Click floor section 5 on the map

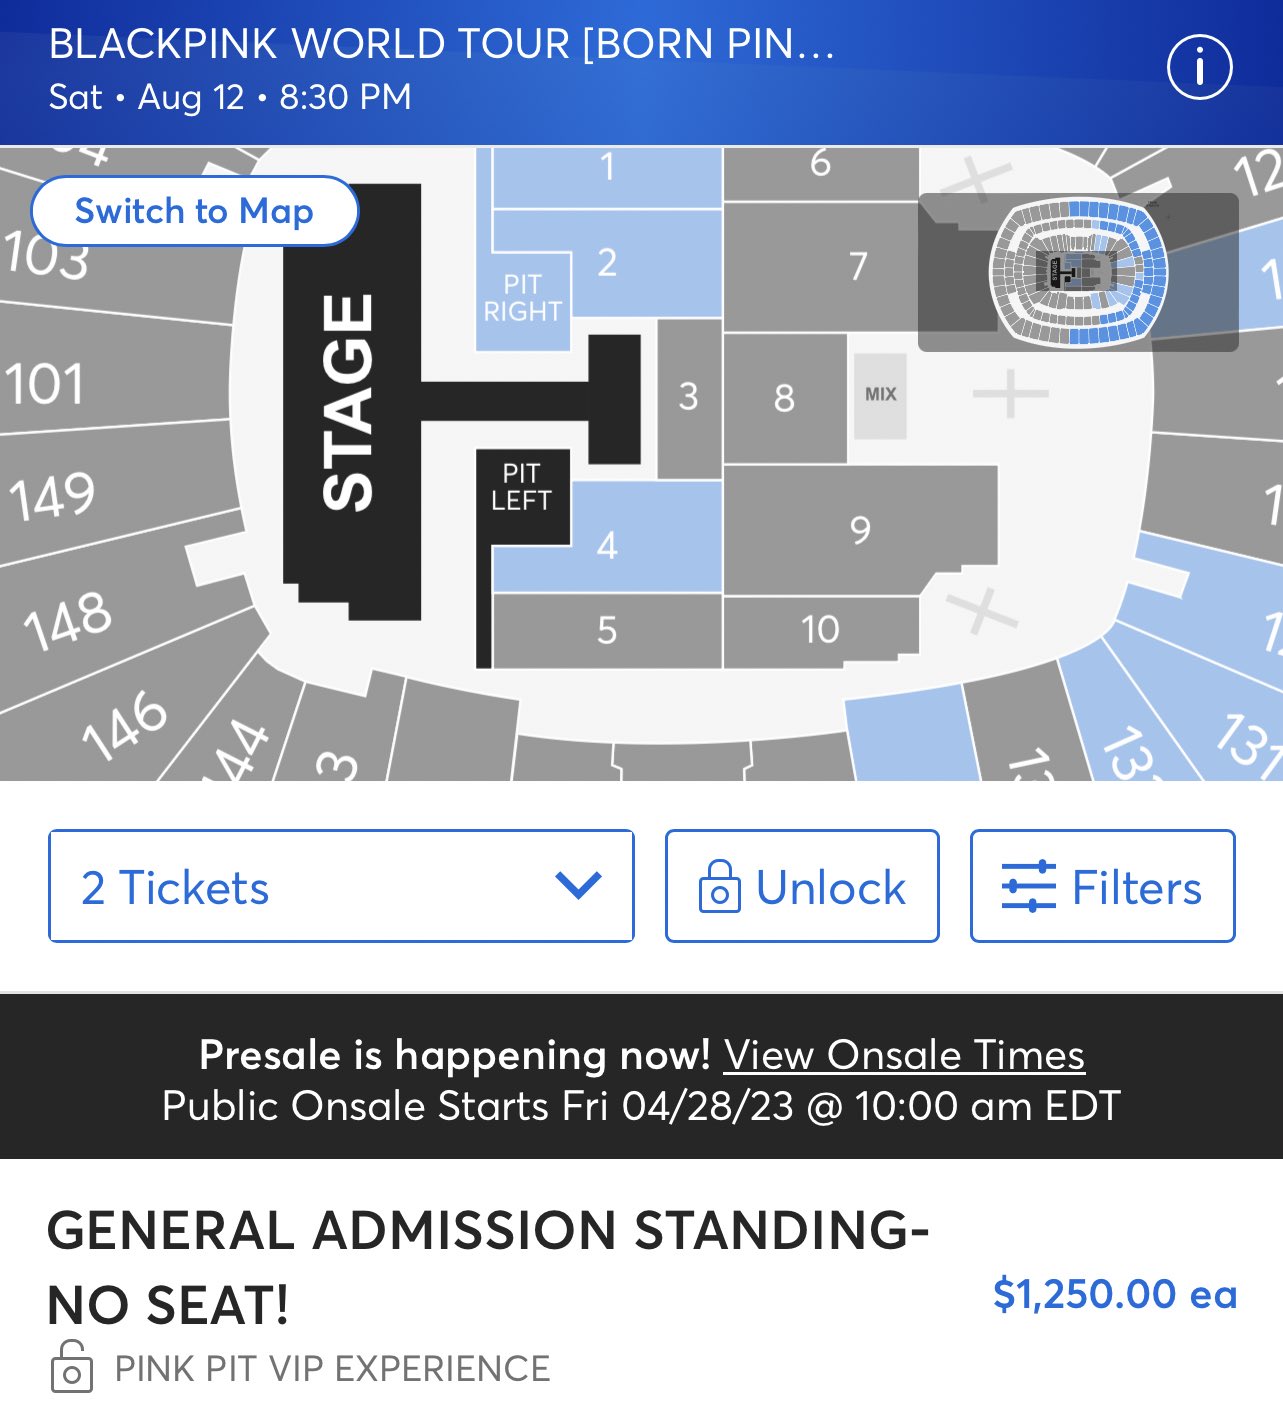[607, 631]
